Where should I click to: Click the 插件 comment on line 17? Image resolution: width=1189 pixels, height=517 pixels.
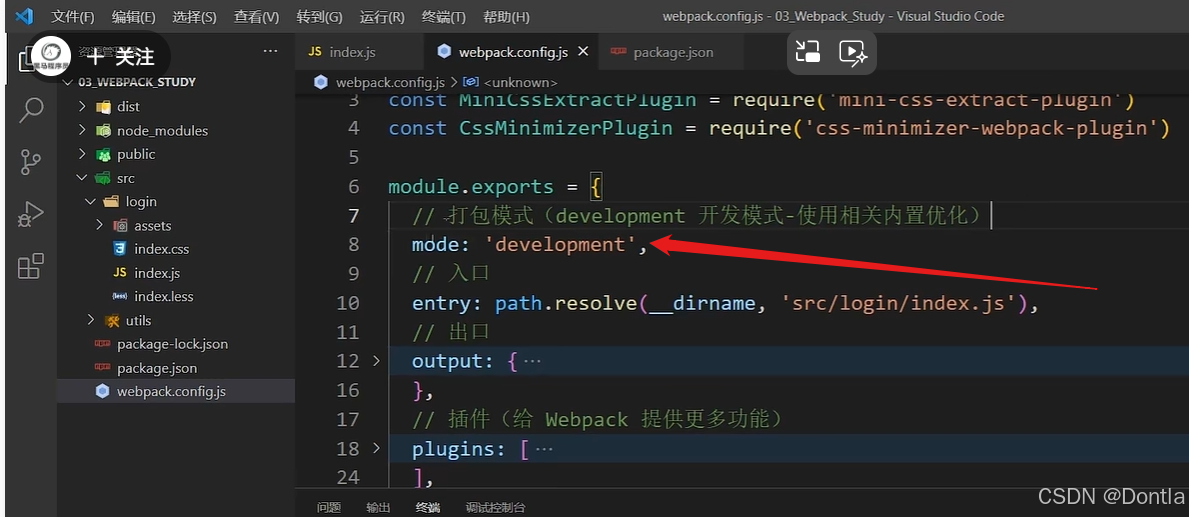pos(597,419)
